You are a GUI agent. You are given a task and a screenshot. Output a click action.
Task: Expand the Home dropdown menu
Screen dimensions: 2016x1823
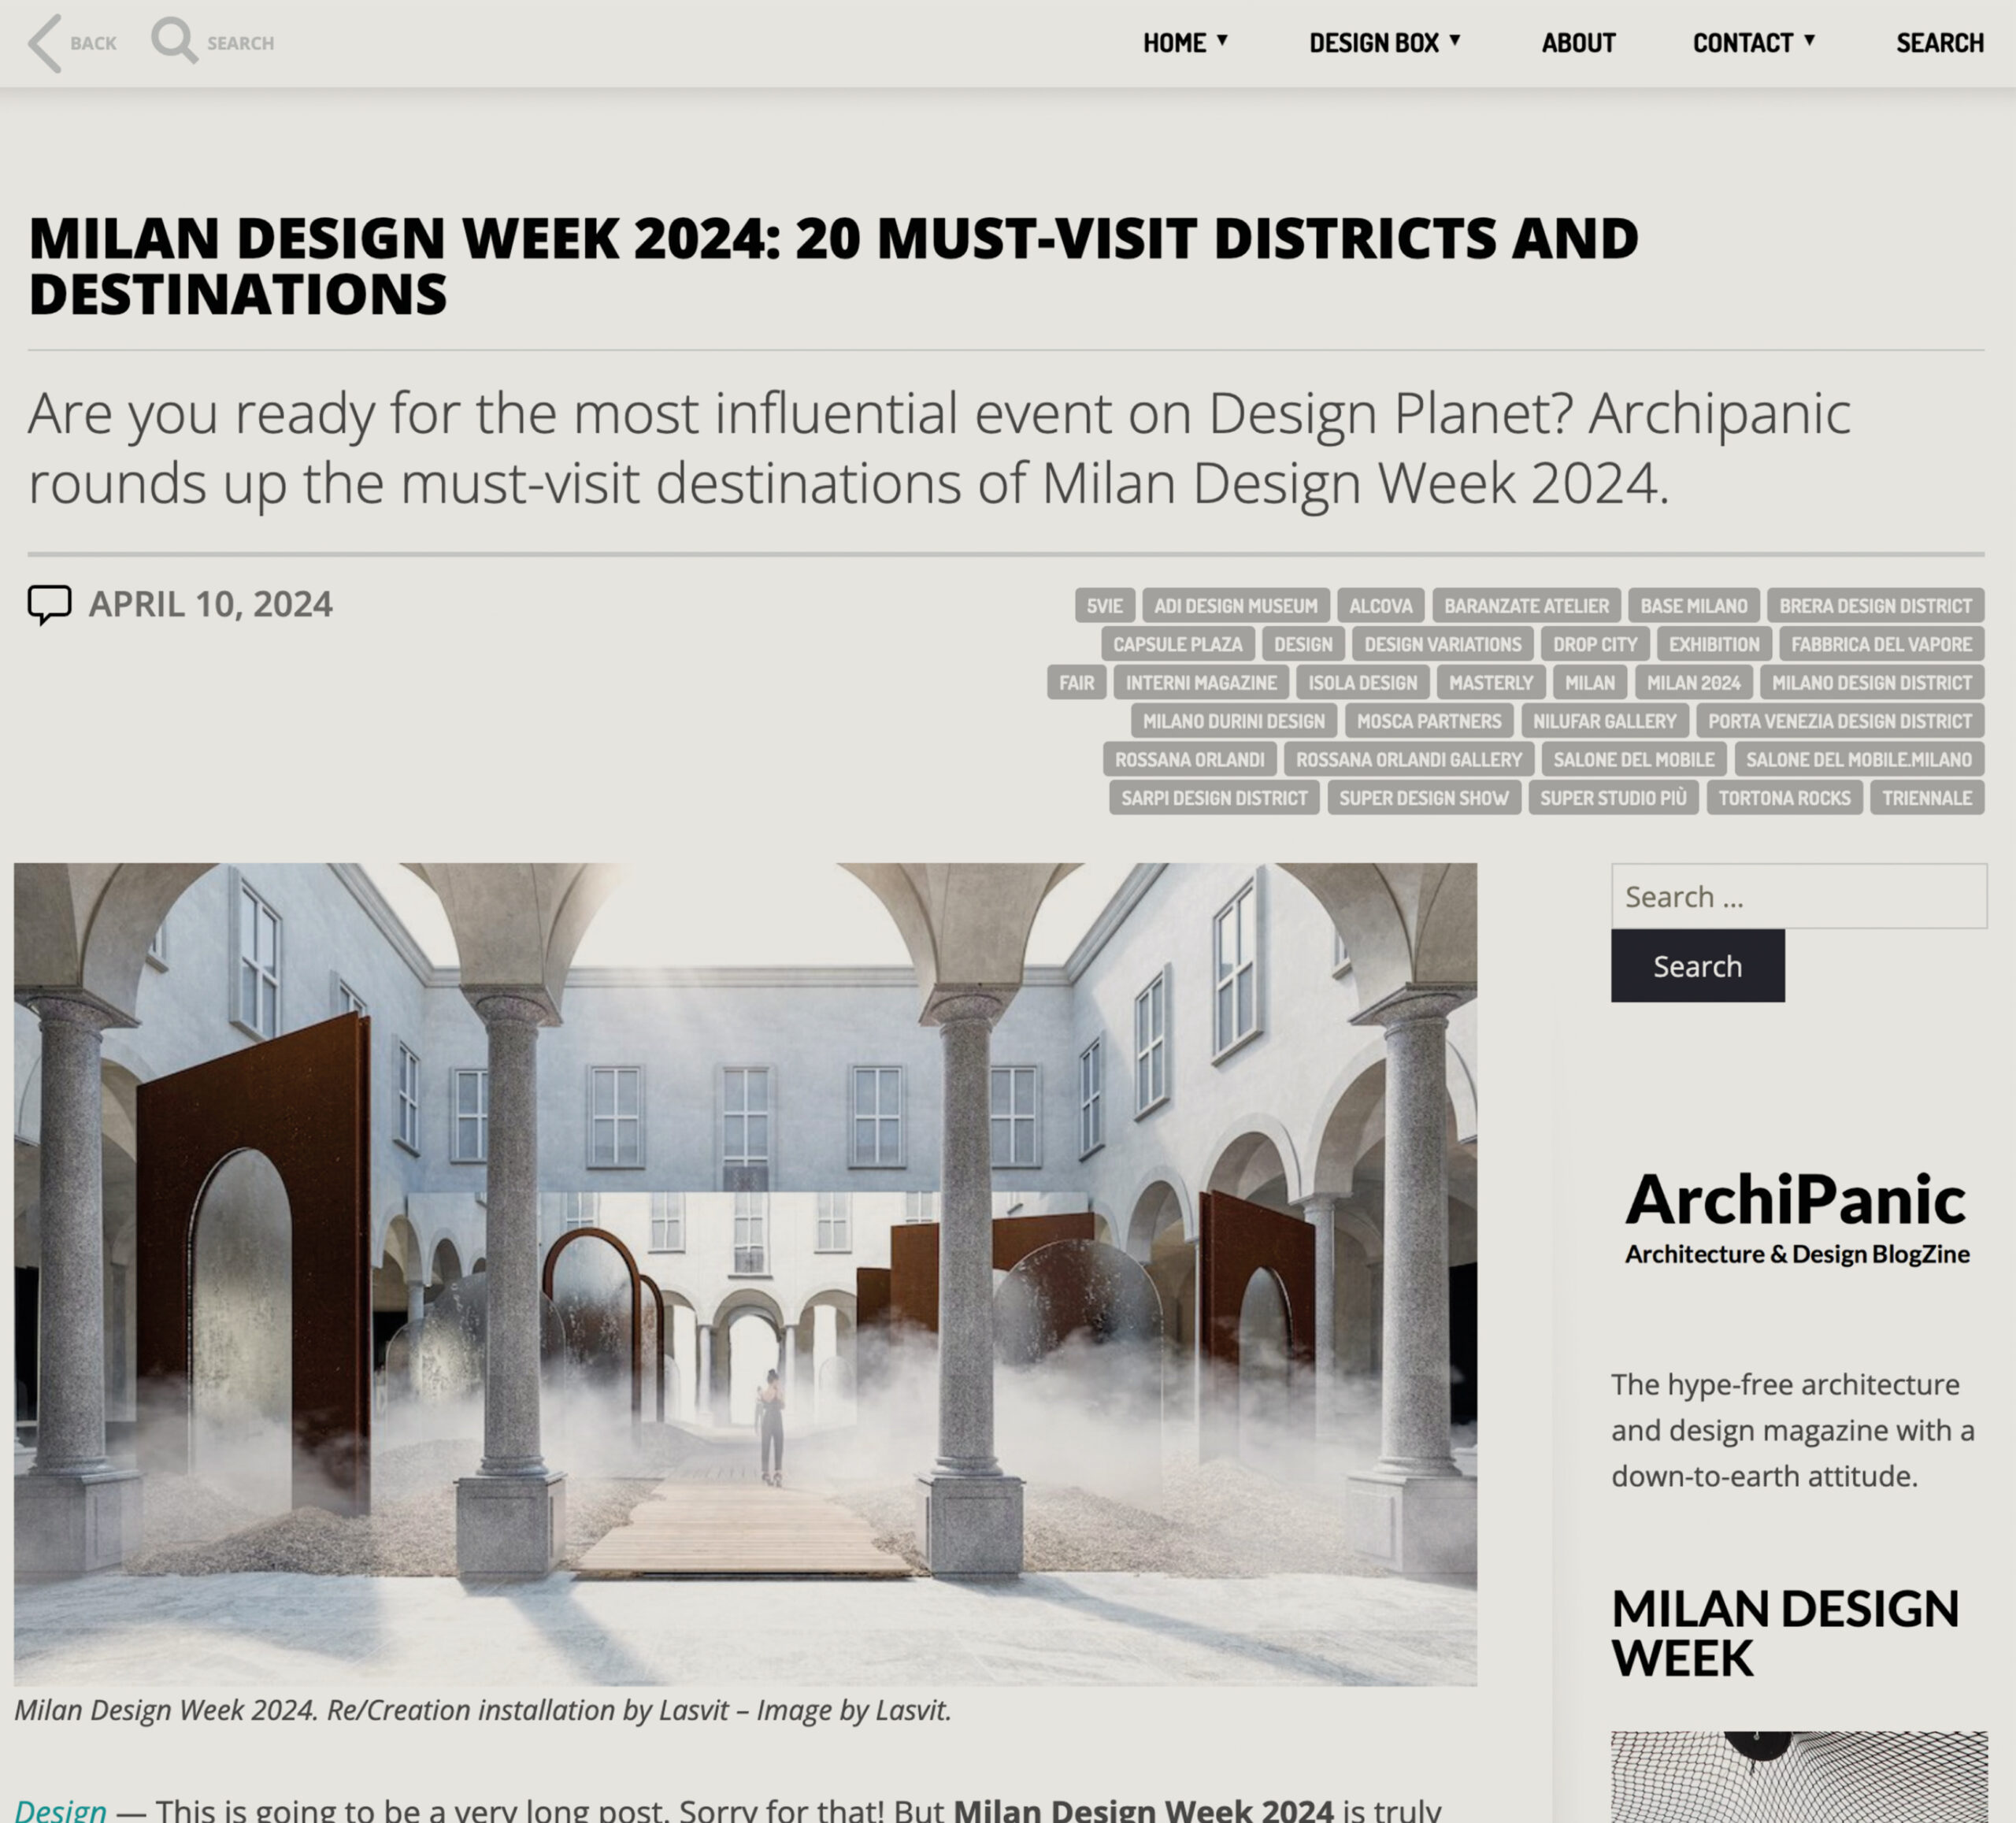[x=1185, y=43]
